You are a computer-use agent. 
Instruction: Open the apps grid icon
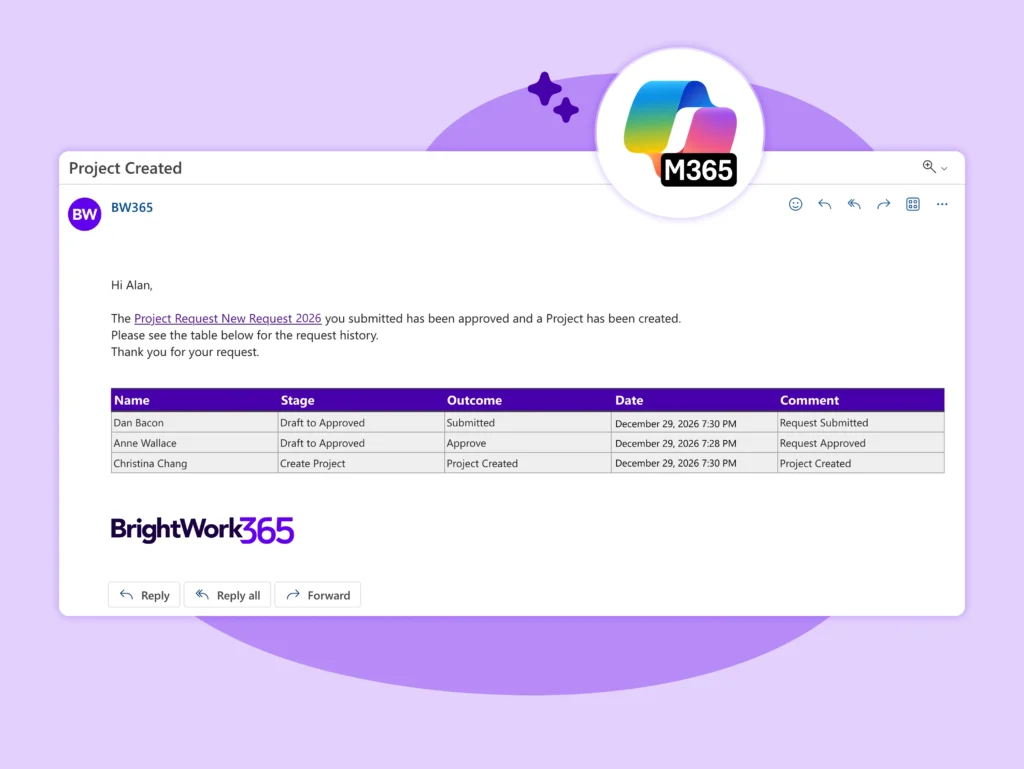point(912,204)
